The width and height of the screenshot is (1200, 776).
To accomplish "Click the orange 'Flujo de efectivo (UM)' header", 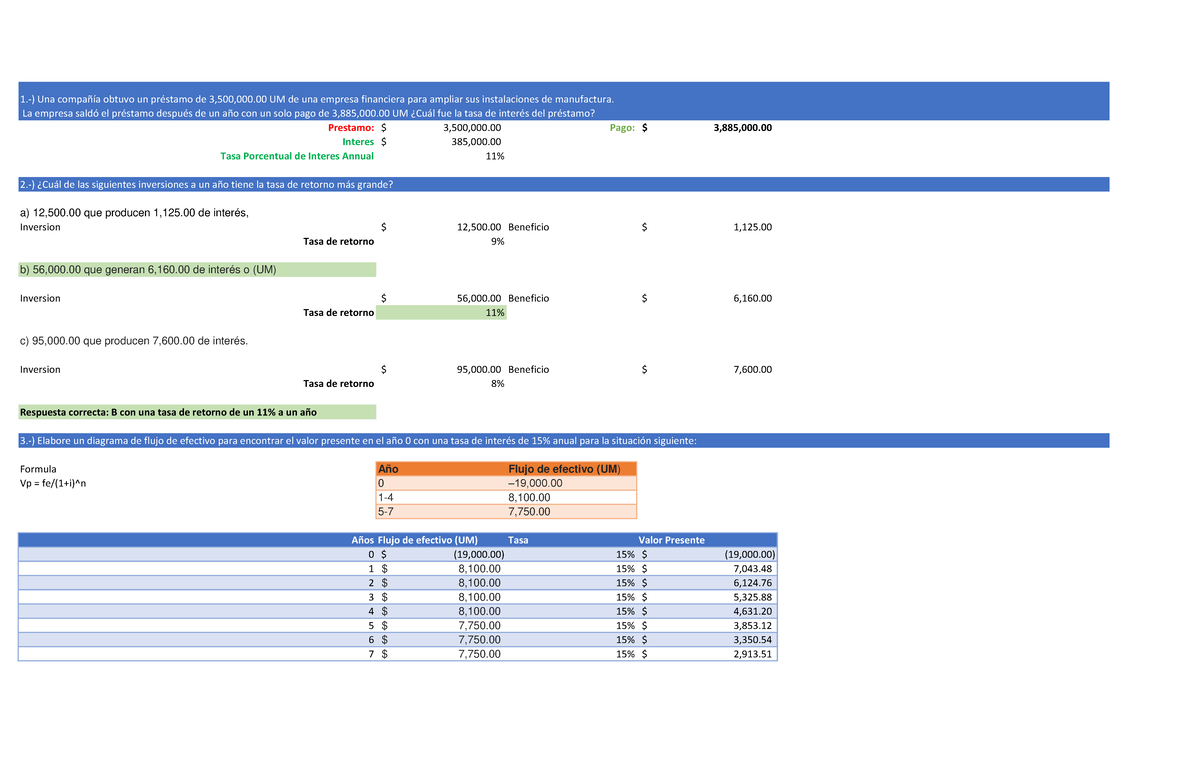I will click(x=564, y=469).
